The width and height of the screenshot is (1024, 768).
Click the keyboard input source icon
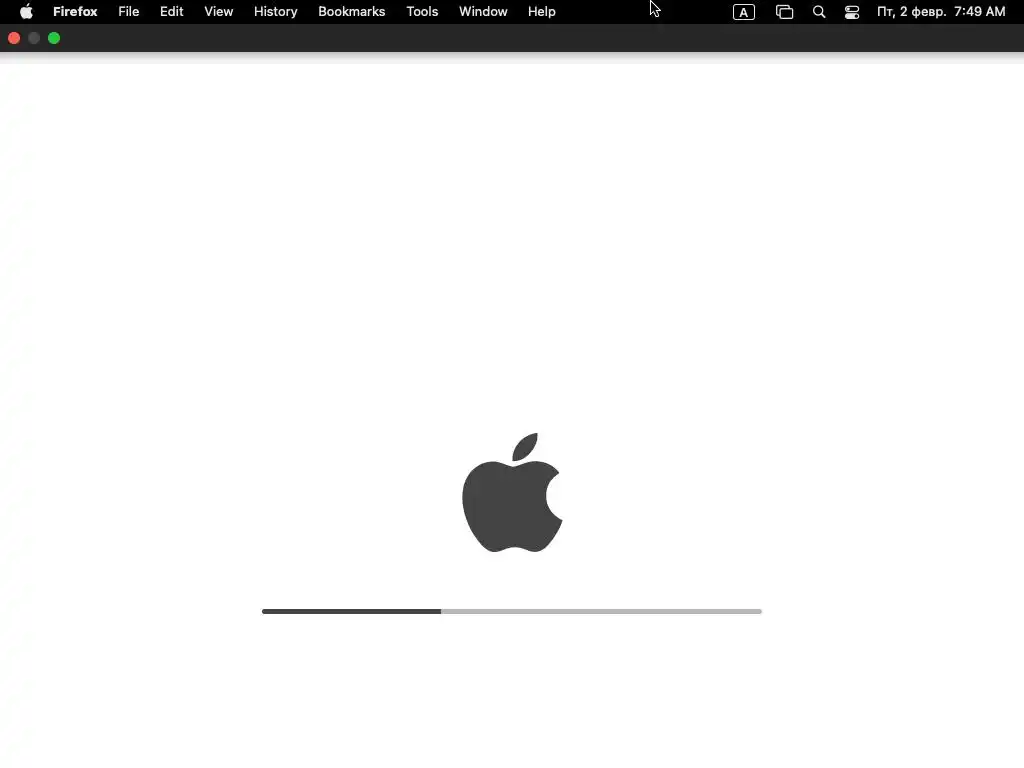click(x=744, y=12)
